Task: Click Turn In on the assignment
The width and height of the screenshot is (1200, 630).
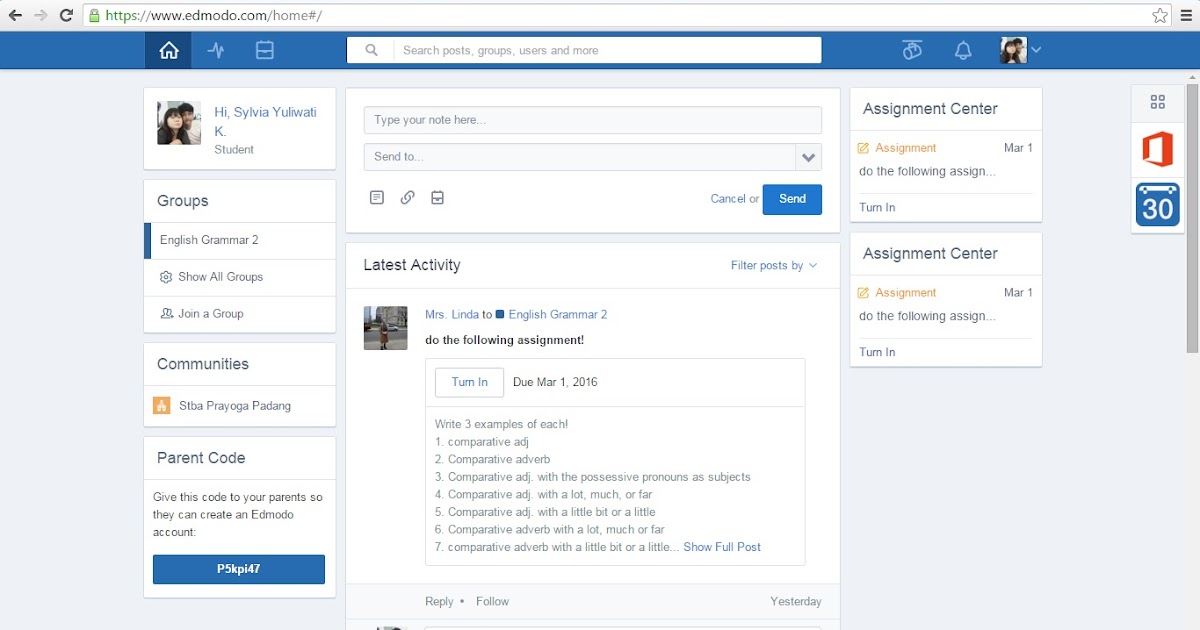Action: click(x=468, y=382)
